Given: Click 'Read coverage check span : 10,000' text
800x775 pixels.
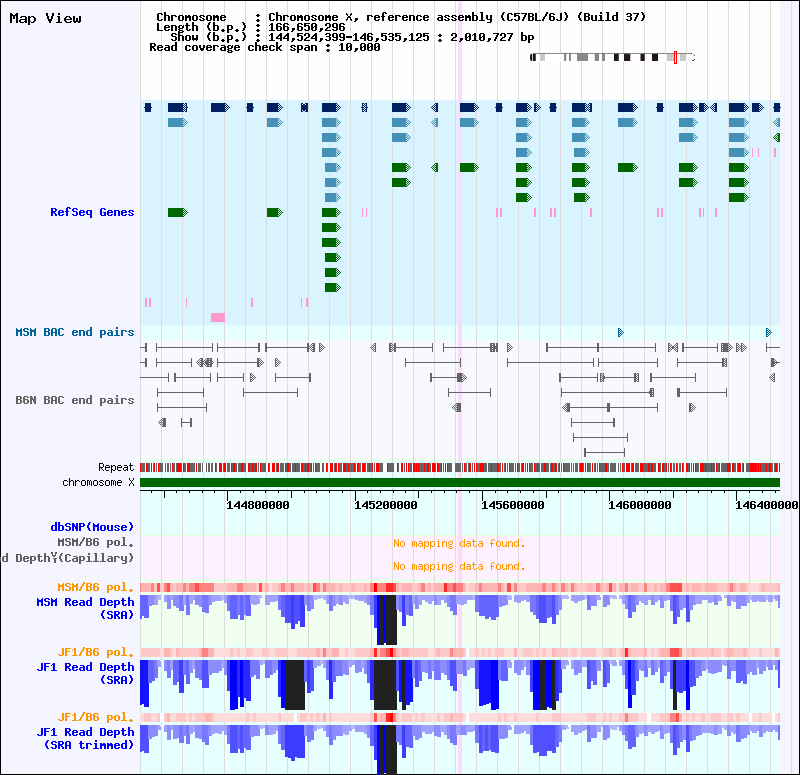Looking at the screenshot, I should pos(265,47).
